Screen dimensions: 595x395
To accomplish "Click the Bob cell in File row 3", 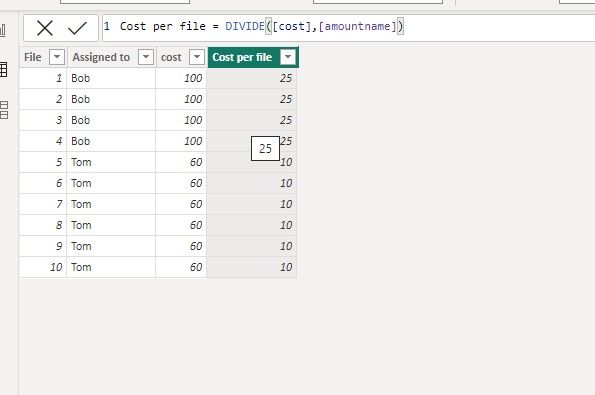I will [111, 120].
